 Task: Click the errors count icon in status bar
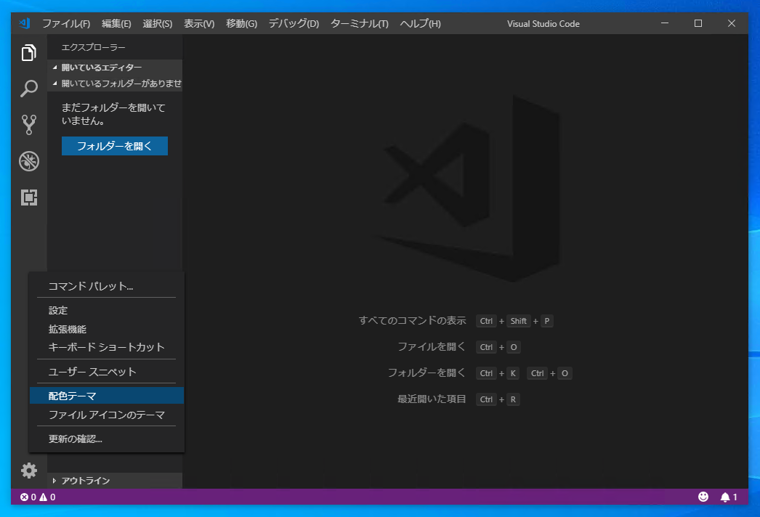24,497
